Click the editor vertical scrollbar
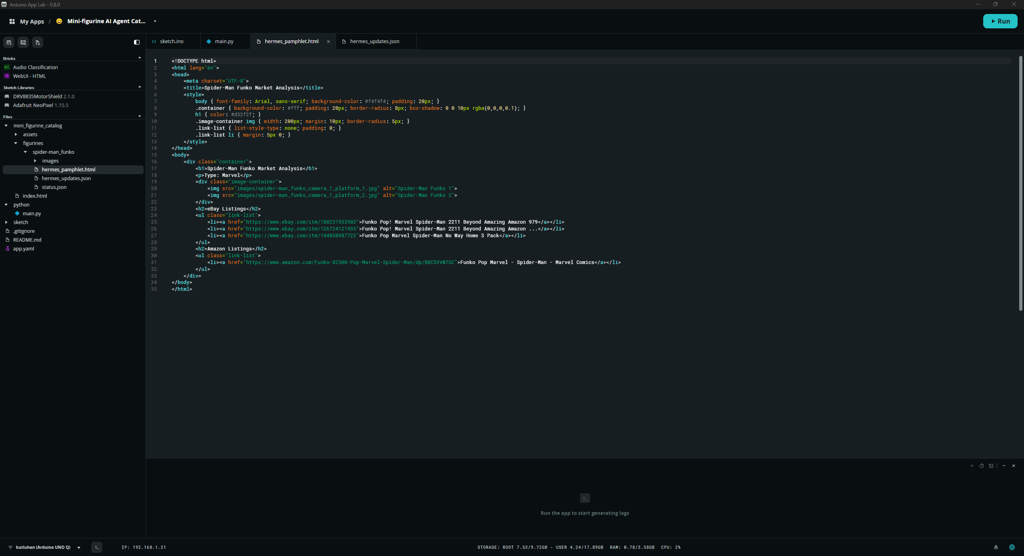This screenshot has height=556, width=1024. pos(1020,183)
